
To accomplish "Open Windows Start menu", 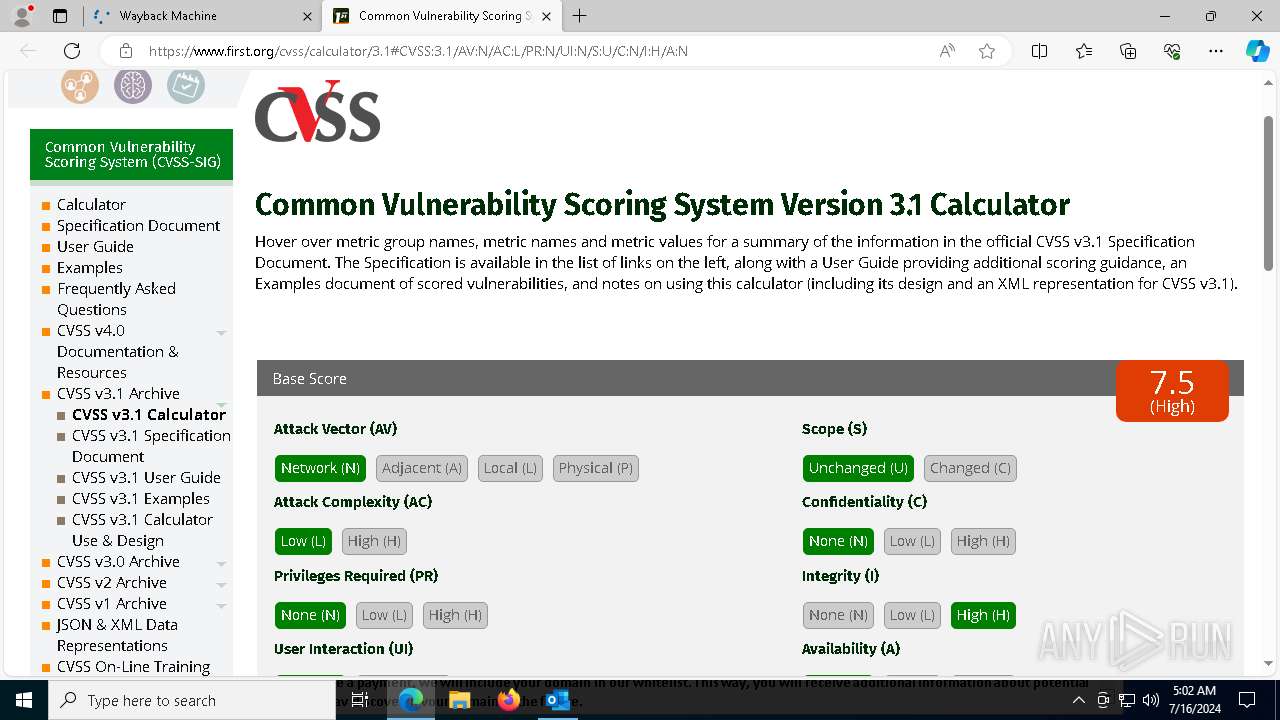I will point(24,700).
